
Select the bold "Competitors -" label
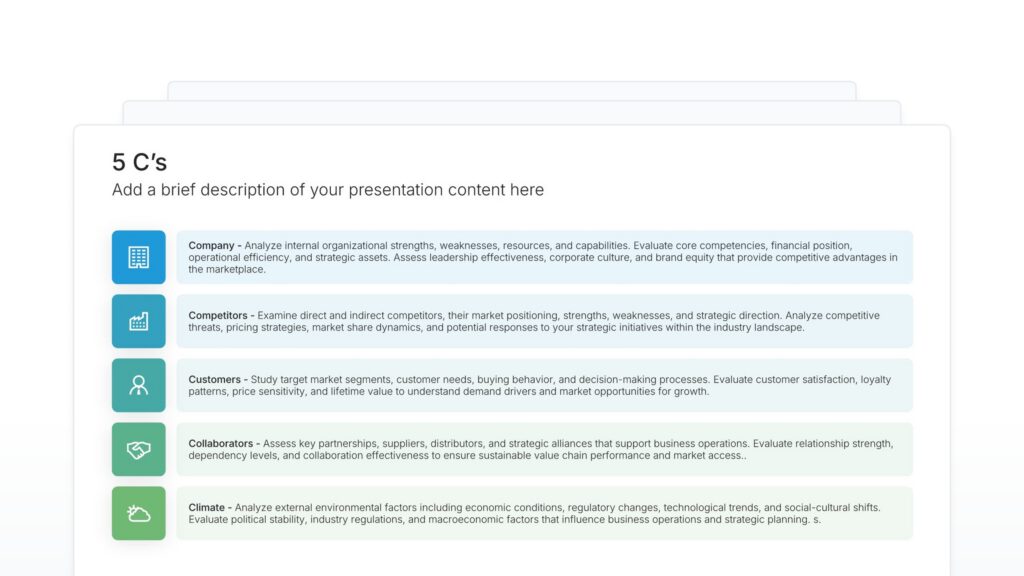[221, 316]
